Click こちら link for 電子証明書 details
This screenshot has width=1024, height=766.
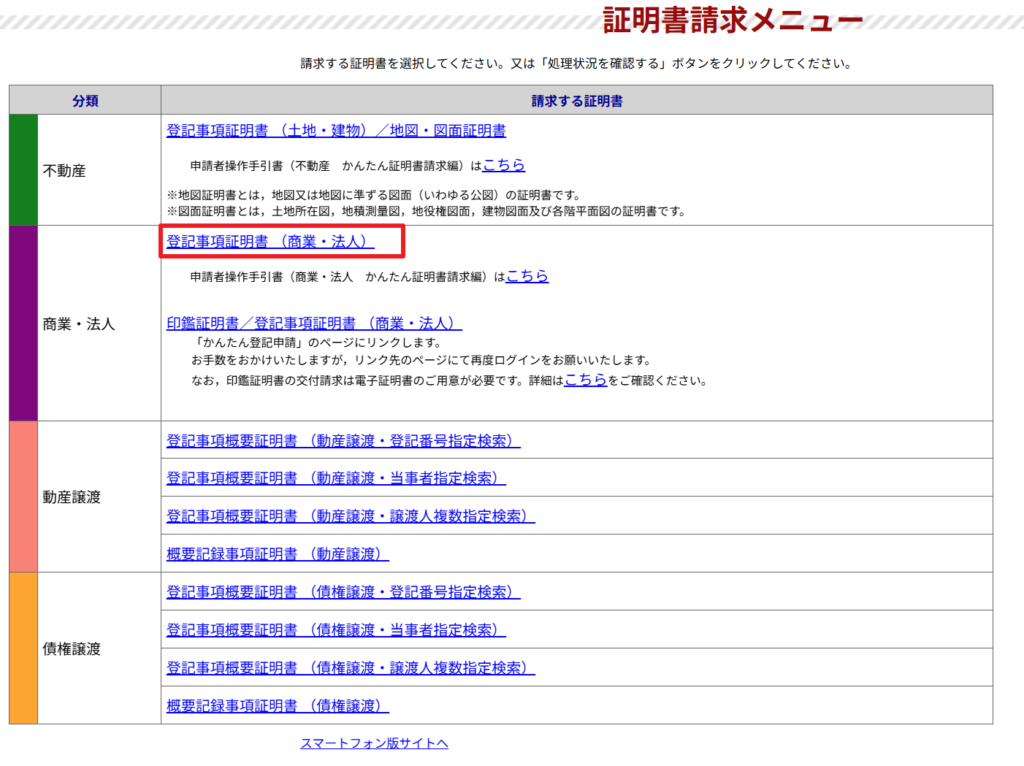[x=585, y=380]
